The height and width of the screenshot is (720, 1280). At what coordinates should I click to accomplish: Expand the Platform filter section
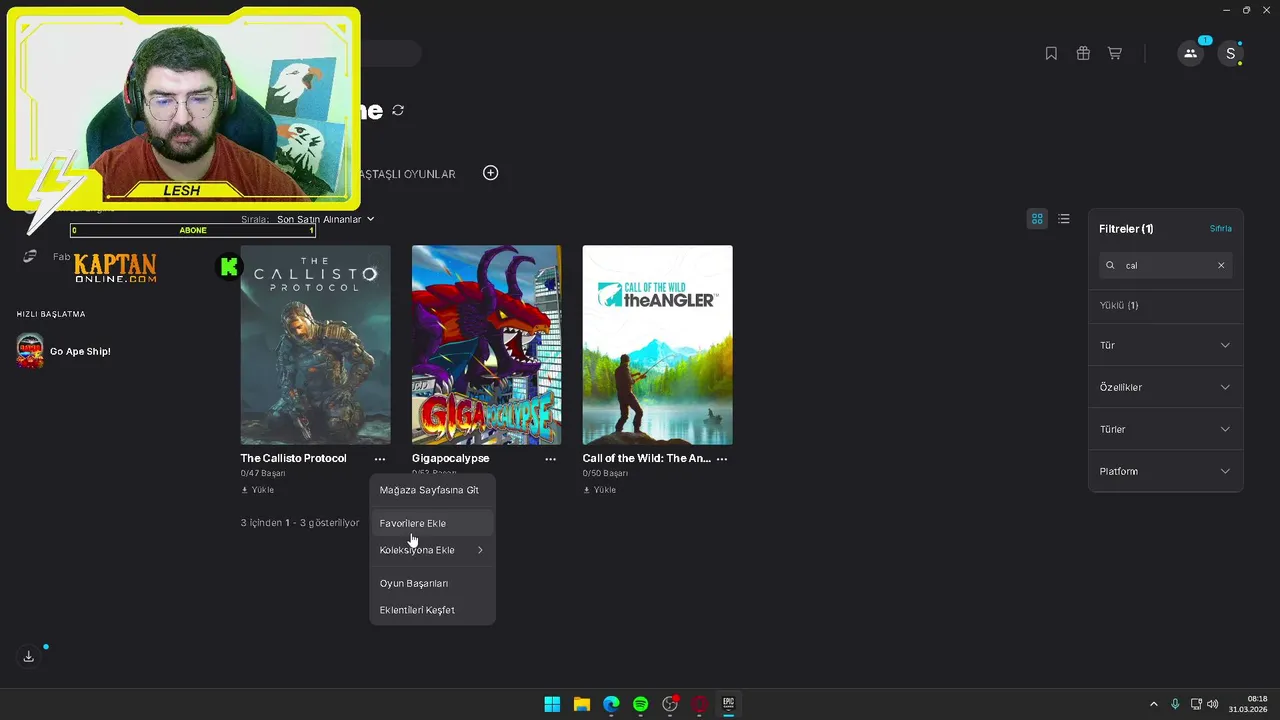coord(1166,471)
